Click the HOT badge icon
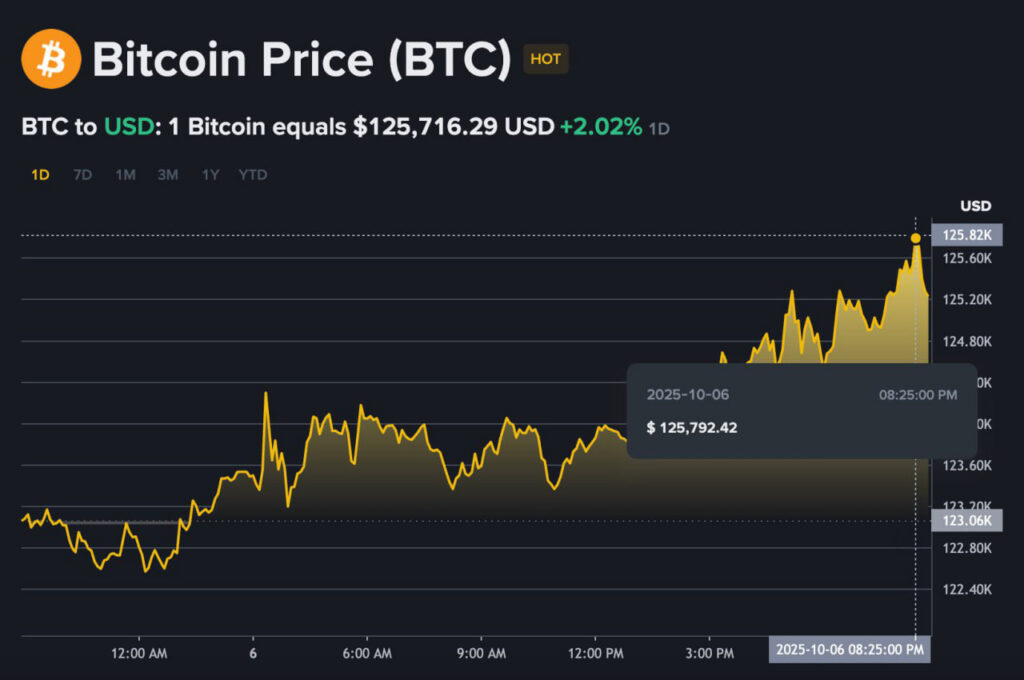 (x=545, y=59)
